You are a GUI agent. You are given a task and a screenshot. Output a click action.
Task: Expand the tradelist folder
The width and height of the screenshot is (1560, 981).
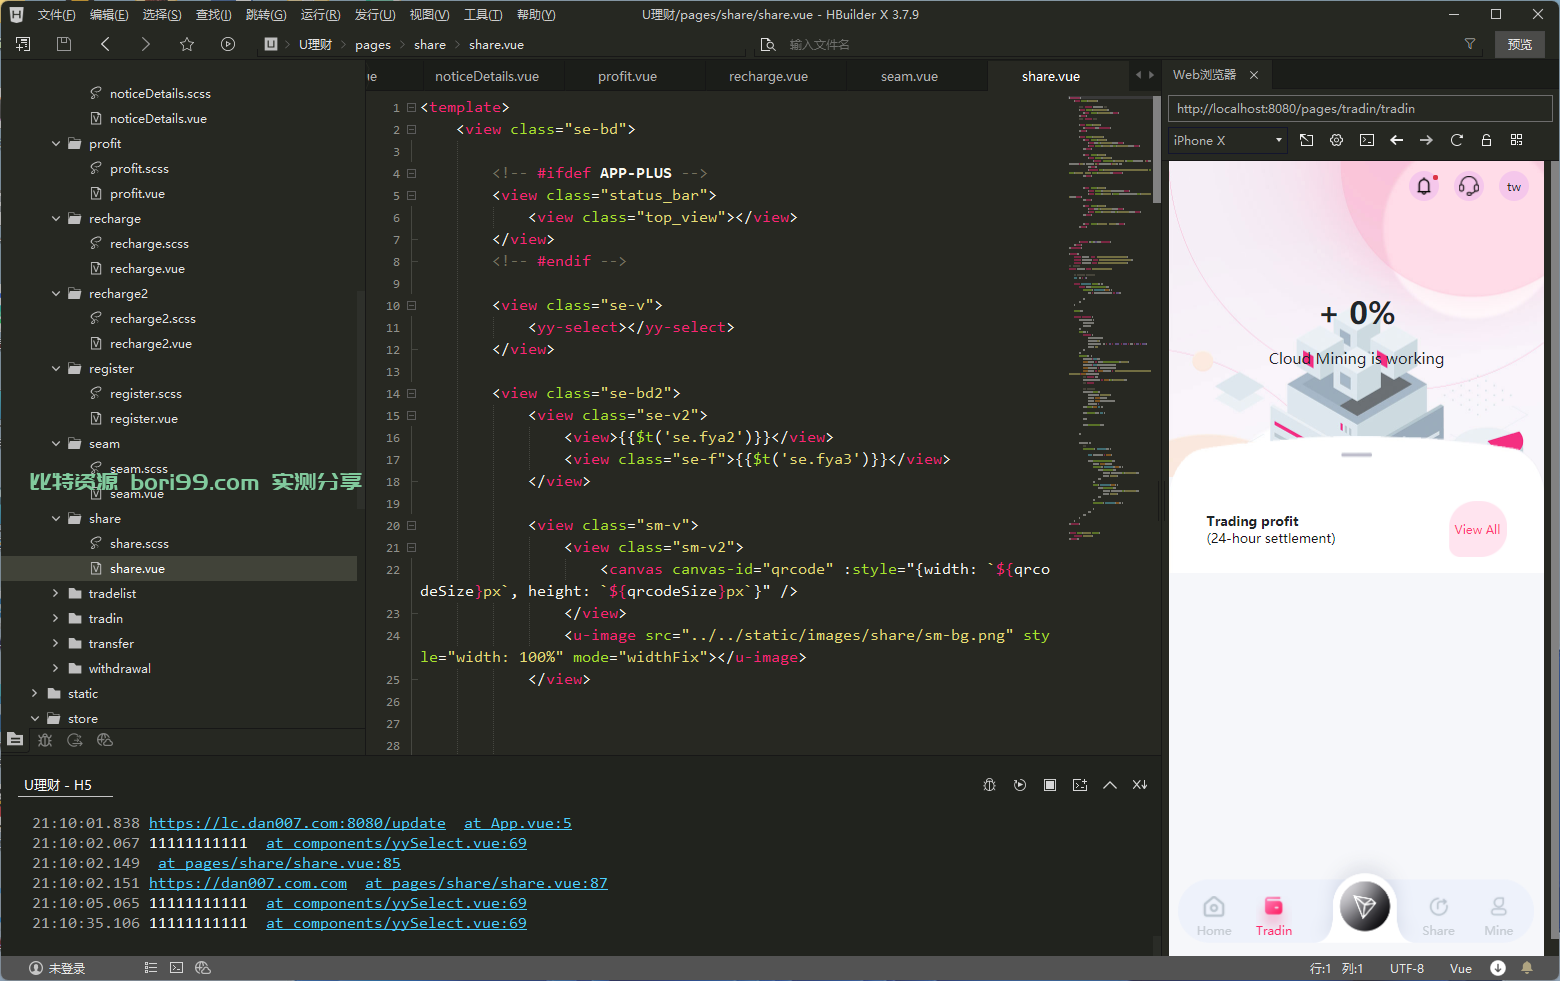[x=56, y=594]
